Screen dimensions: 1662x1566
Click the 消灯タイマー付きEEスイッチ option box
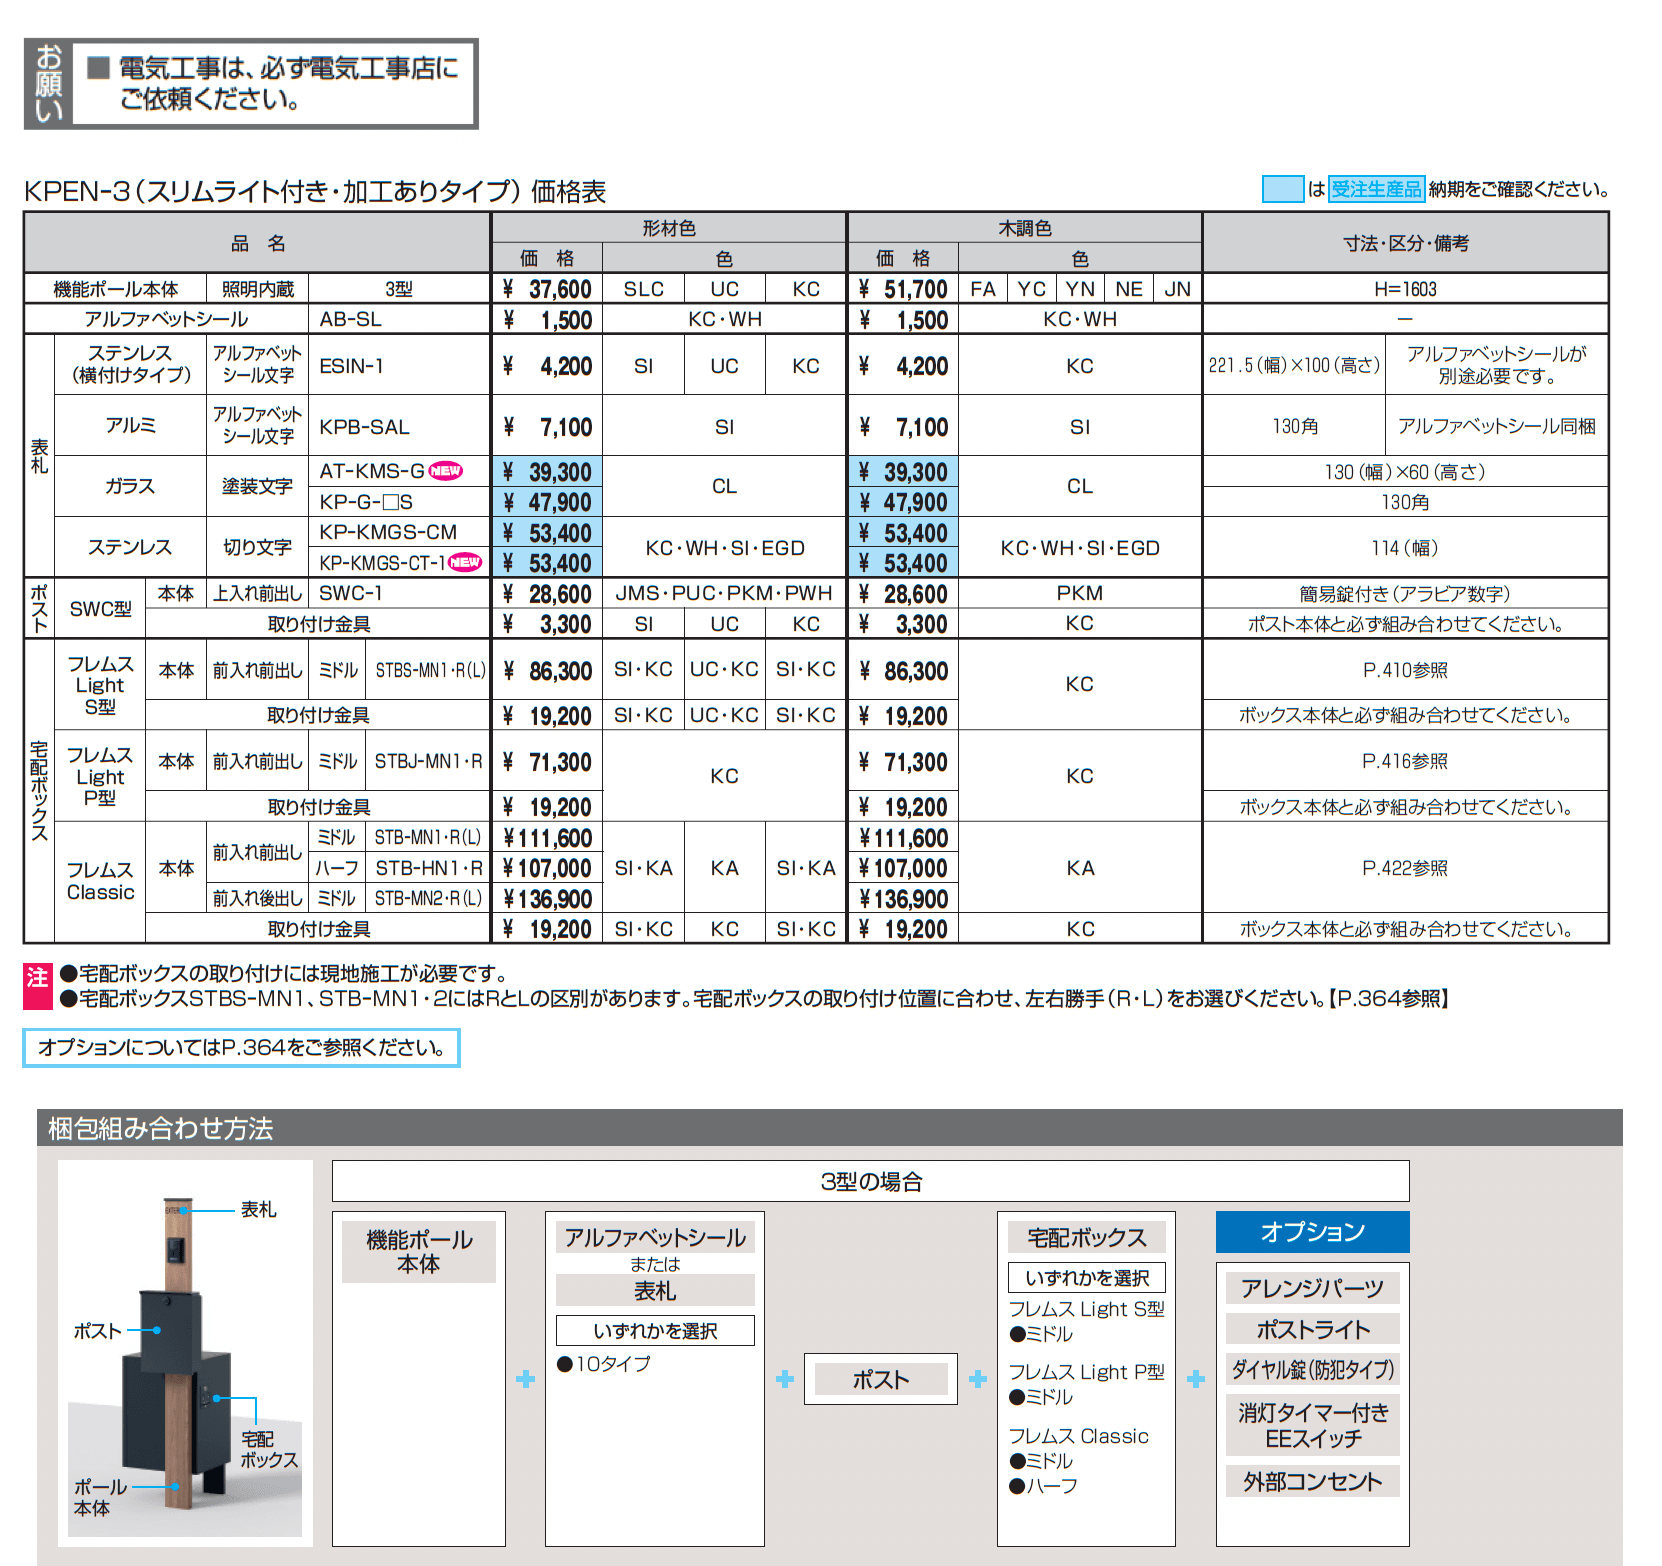click(1312, 1425)
